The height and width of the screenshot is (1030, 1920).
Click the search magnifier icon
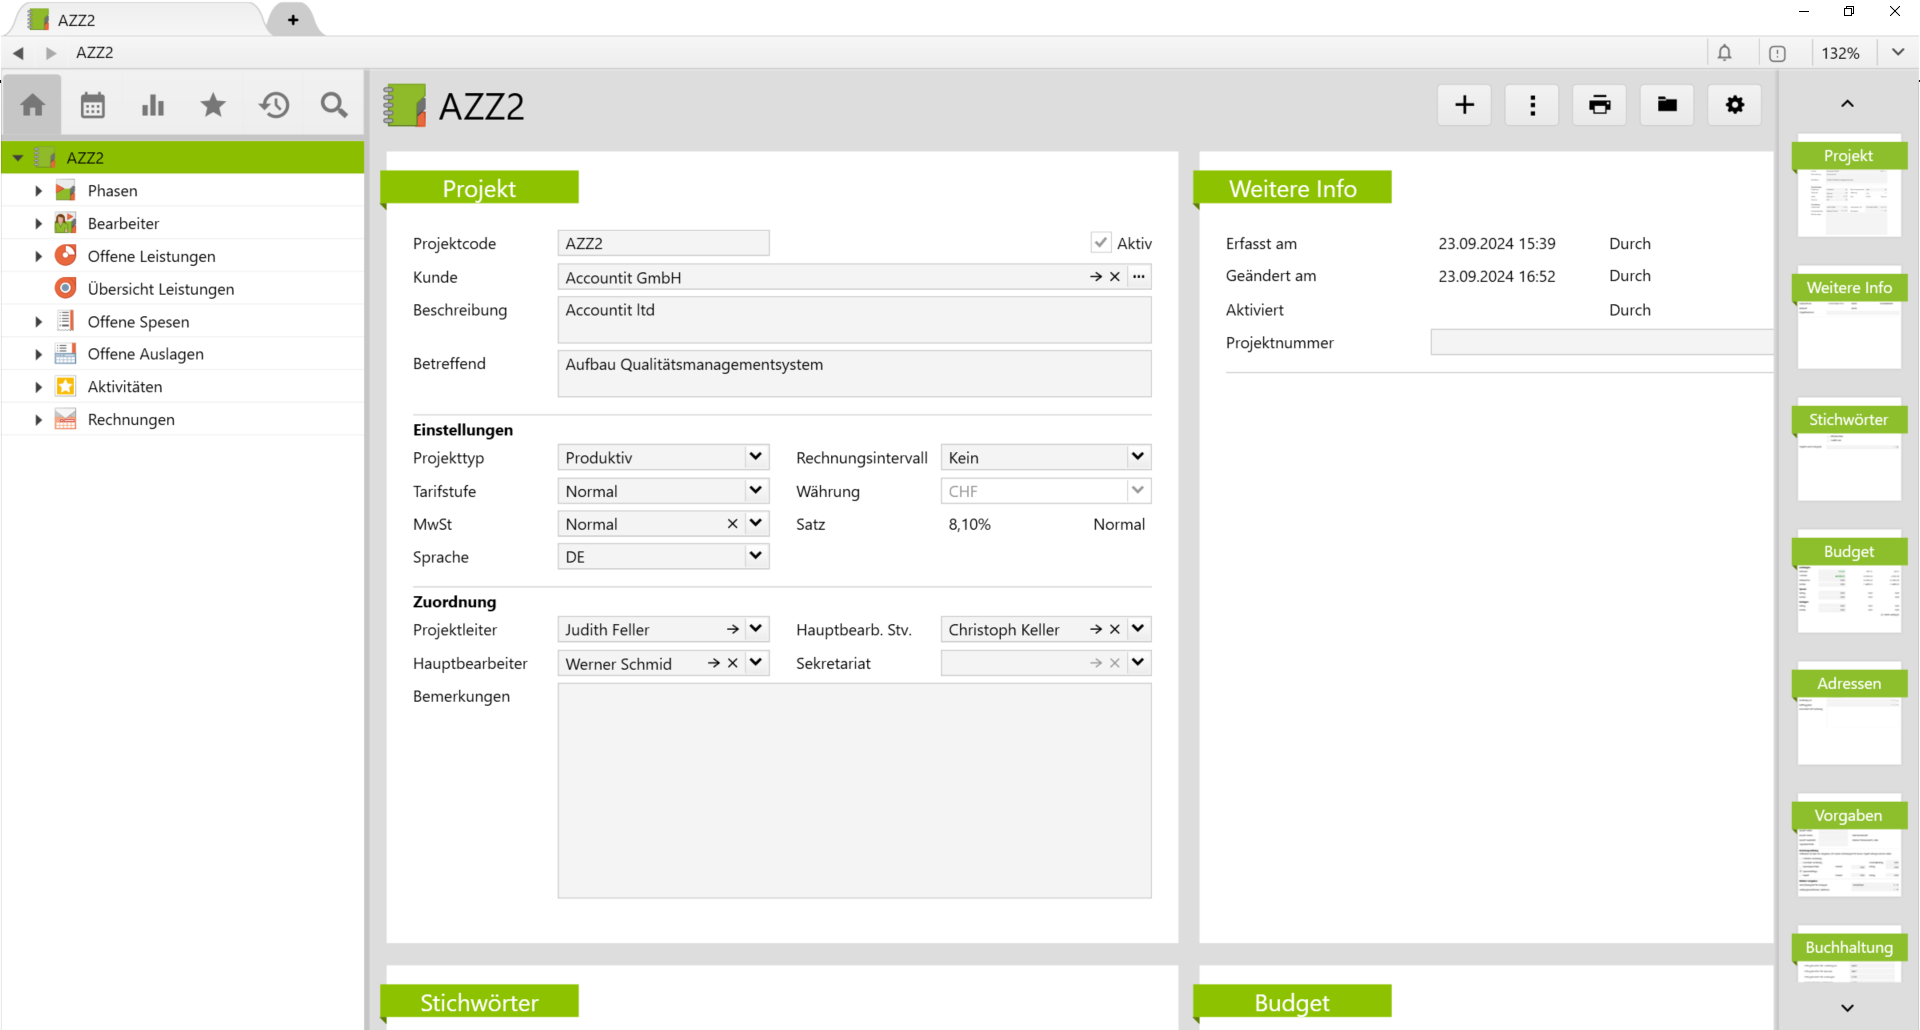[334, 105]
